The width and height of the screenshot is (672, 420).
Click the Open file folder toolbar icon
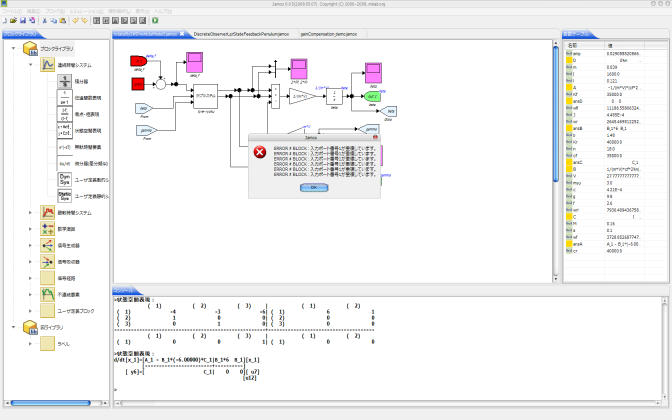[x=14, y=20]
